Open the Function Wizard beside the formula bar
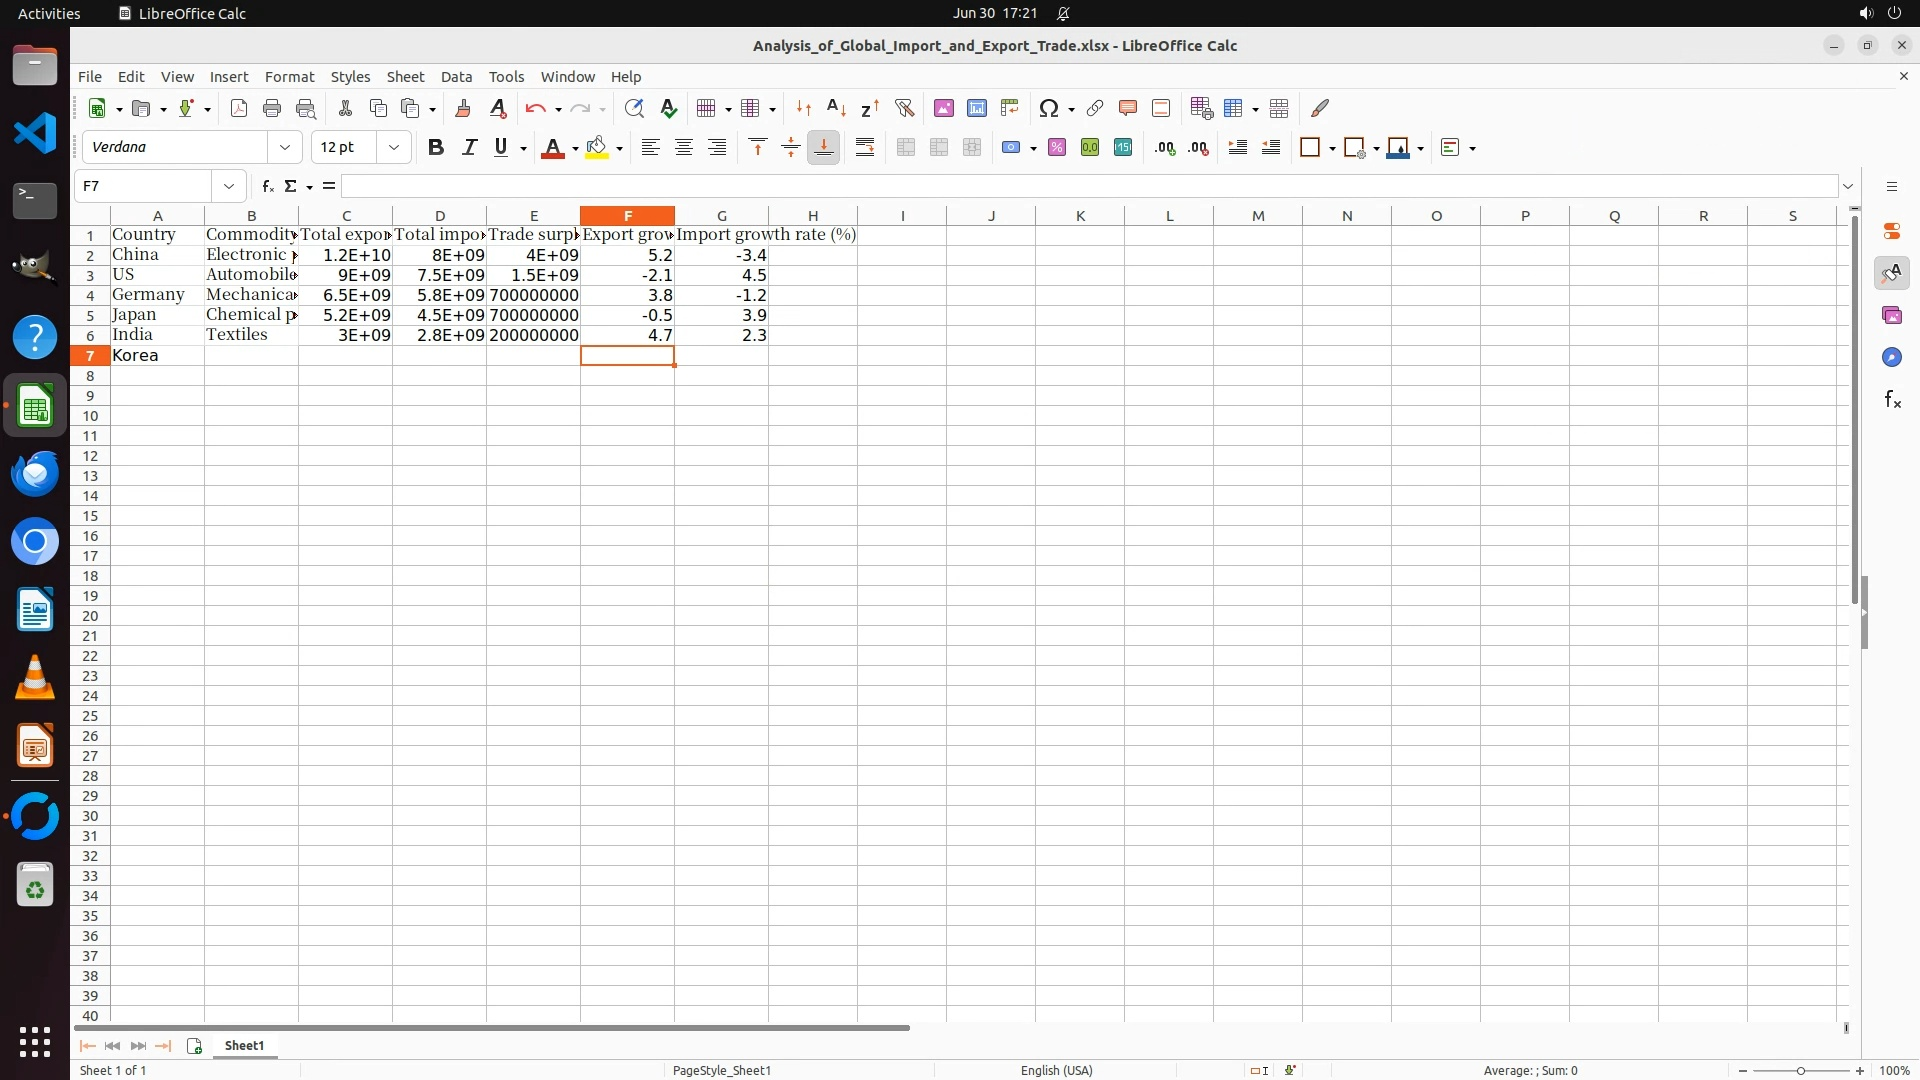 267,186
